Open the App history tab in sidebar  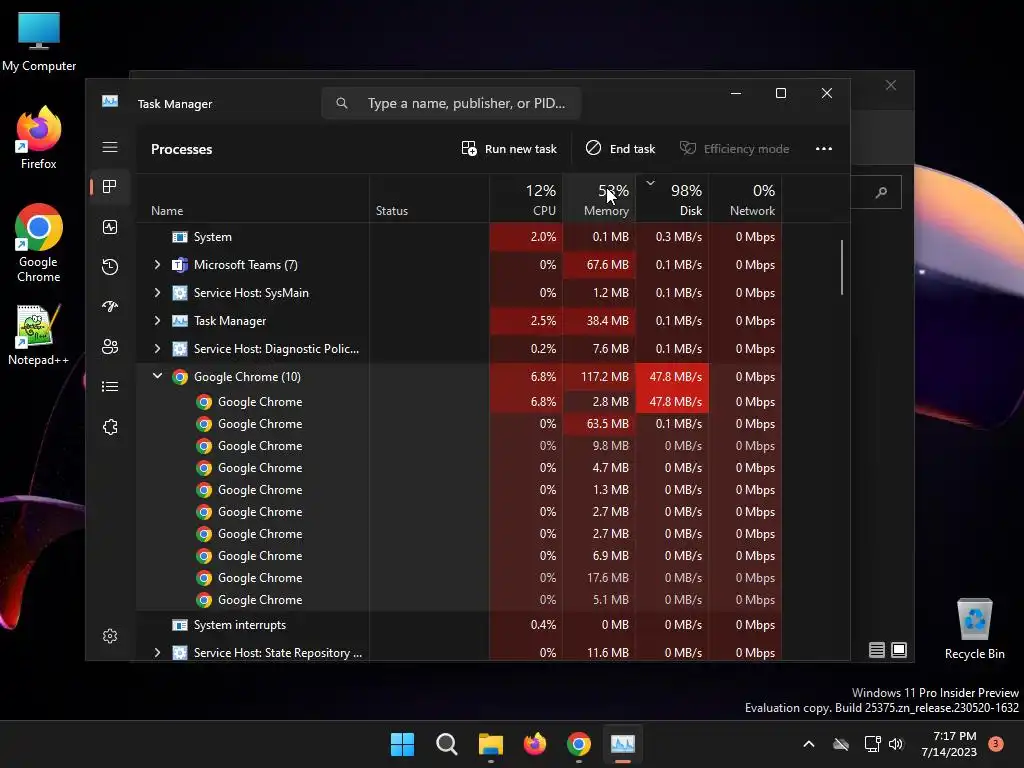(x=110, y=266)
